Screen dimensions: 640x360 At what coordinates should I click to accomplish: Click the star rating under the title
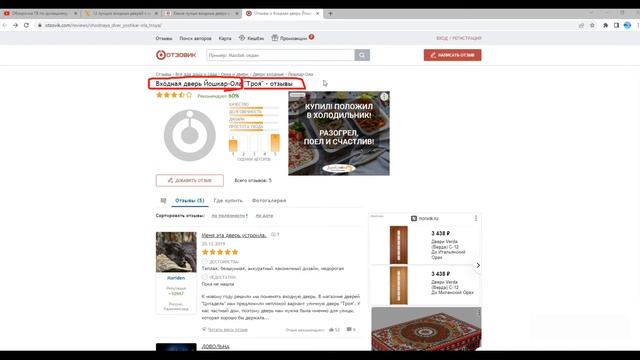click(174, 95)
